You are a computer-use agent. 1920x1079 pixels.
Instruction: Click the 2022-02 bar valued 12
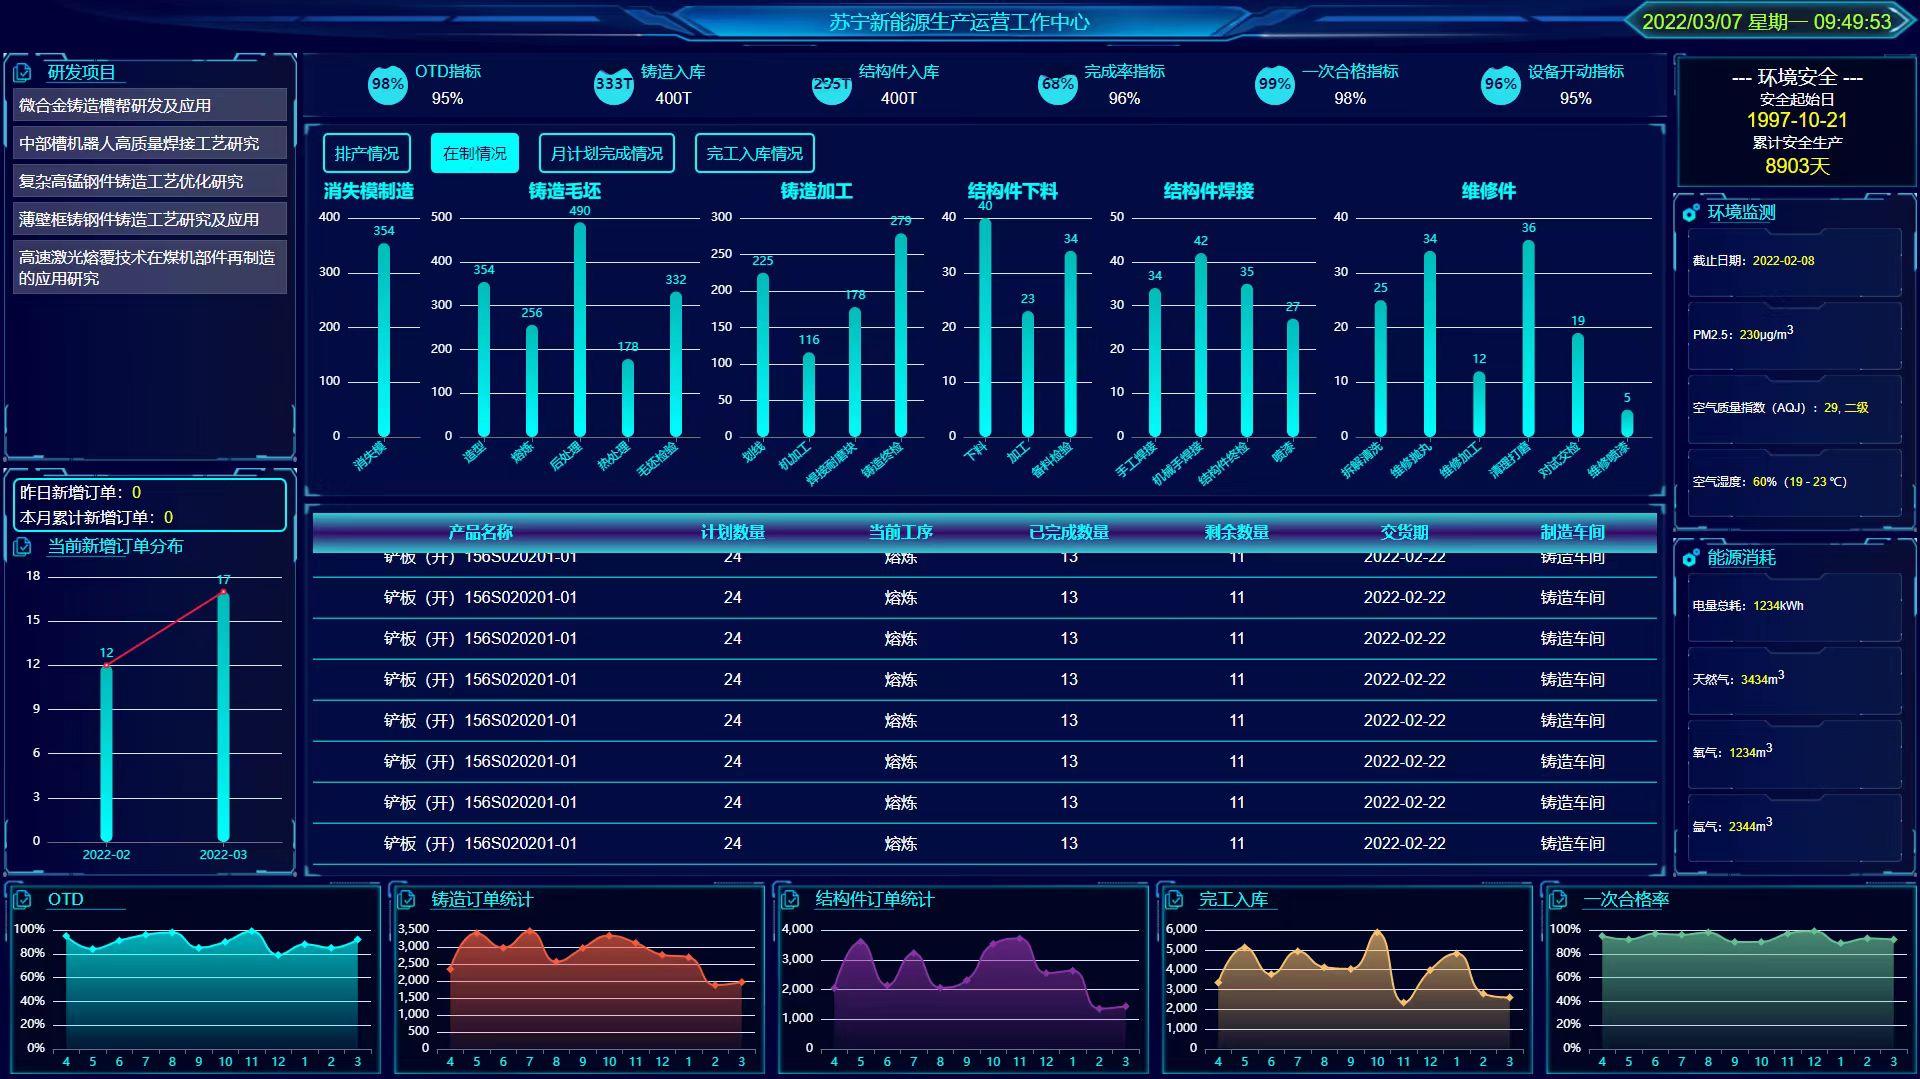[x=106, y=753]
